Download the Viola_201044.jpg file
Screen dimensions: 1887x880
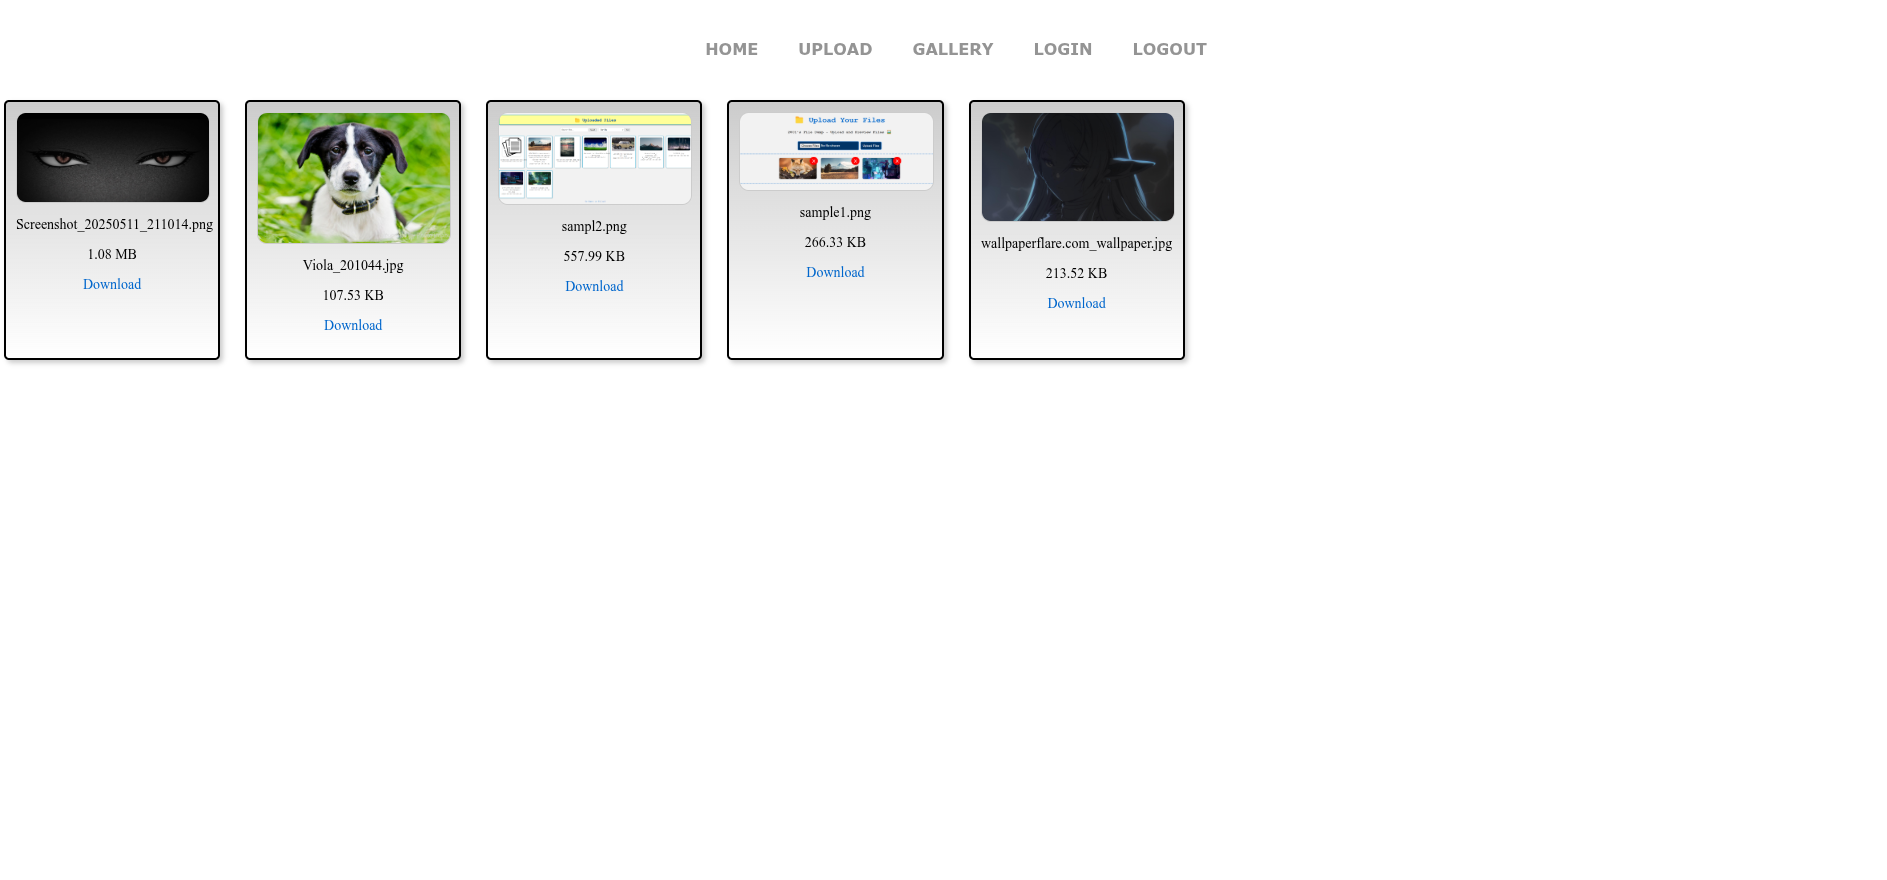(353, 325)
